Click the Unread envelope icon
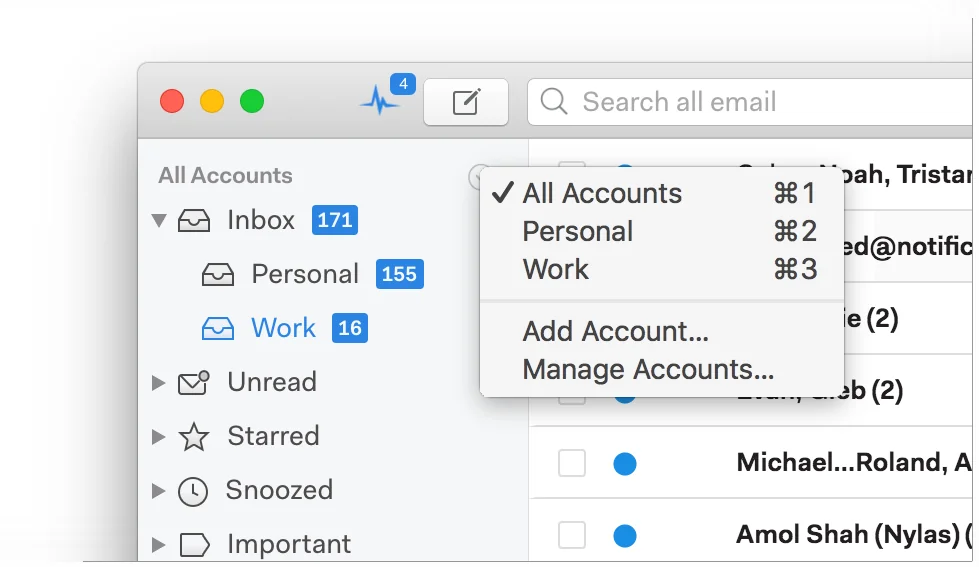This screenshot has width=979, height=567. pos(194,383)
